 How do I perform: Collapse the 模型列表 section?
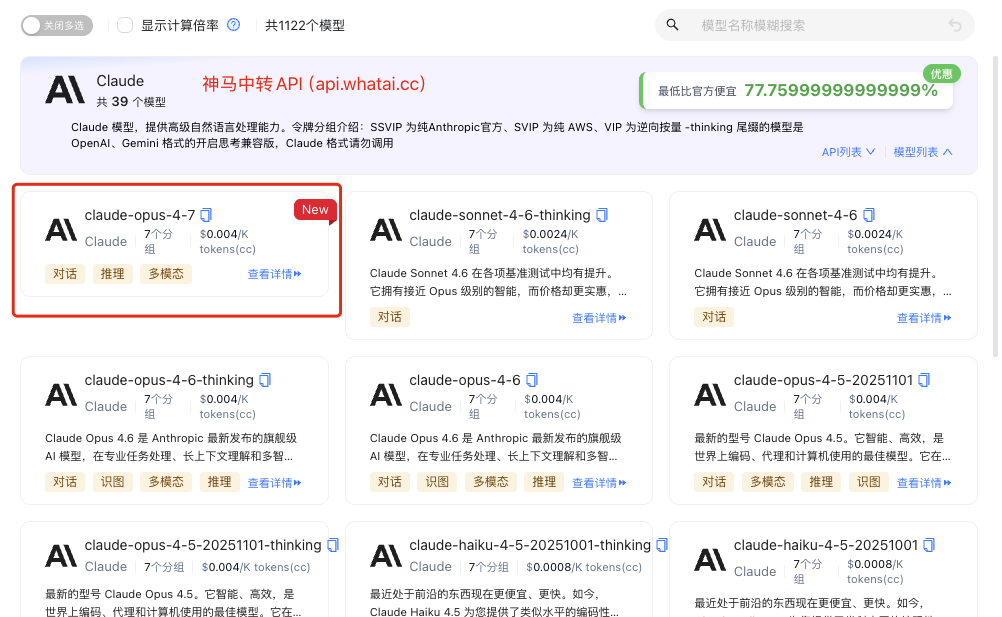click(x=923, y=152)
